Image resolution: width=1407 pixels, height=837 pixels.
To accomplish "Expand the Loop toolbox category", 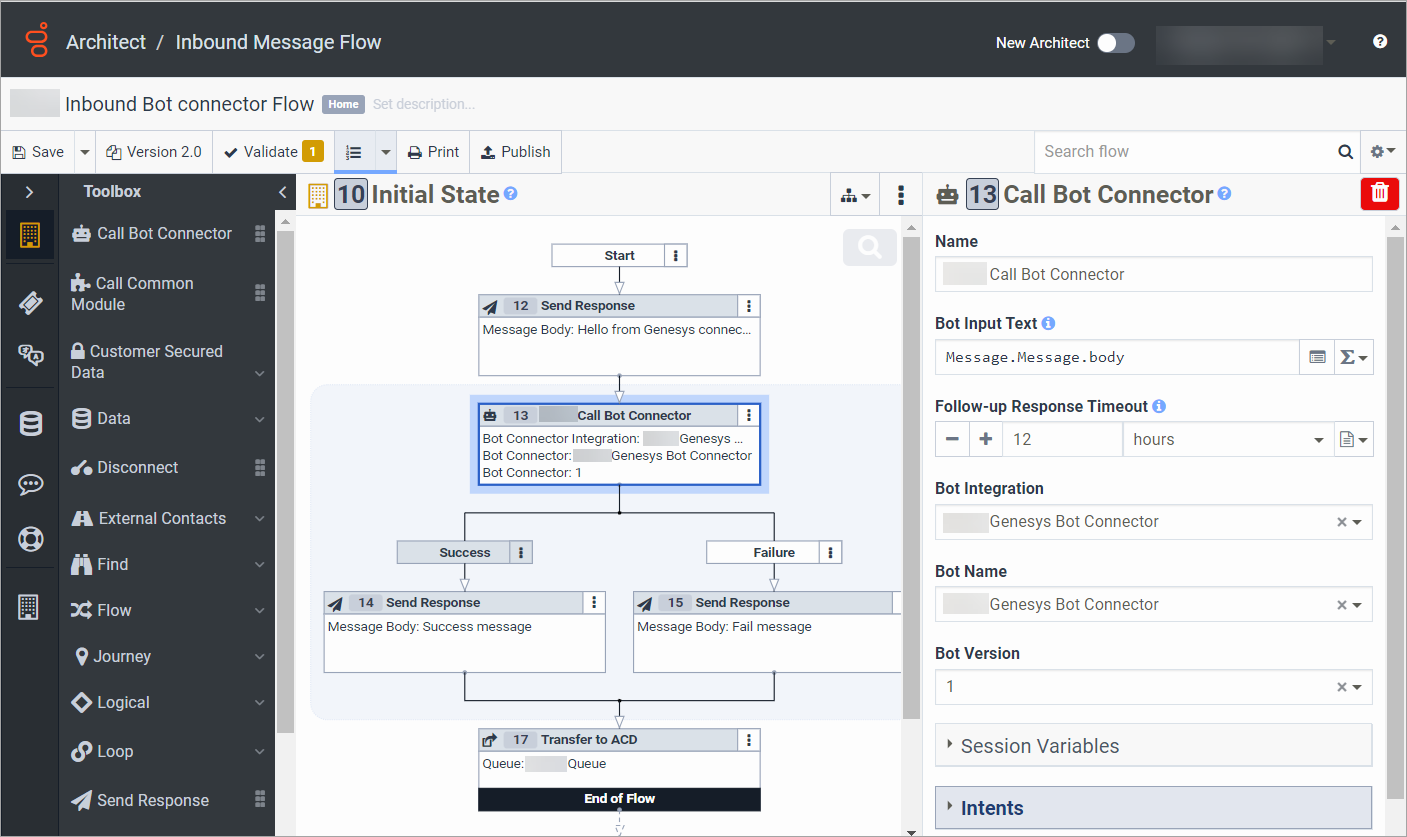I will pos(168,752).
